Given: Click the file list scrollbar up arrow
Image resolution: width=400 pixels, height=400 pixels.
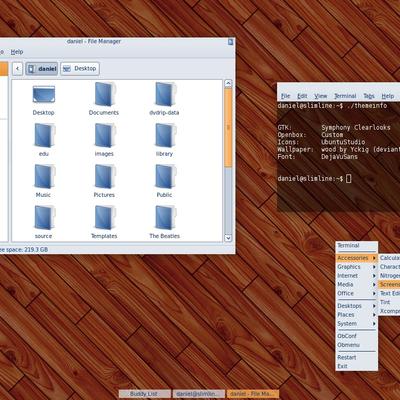Looking at the screenshot, I should [228, 83].
